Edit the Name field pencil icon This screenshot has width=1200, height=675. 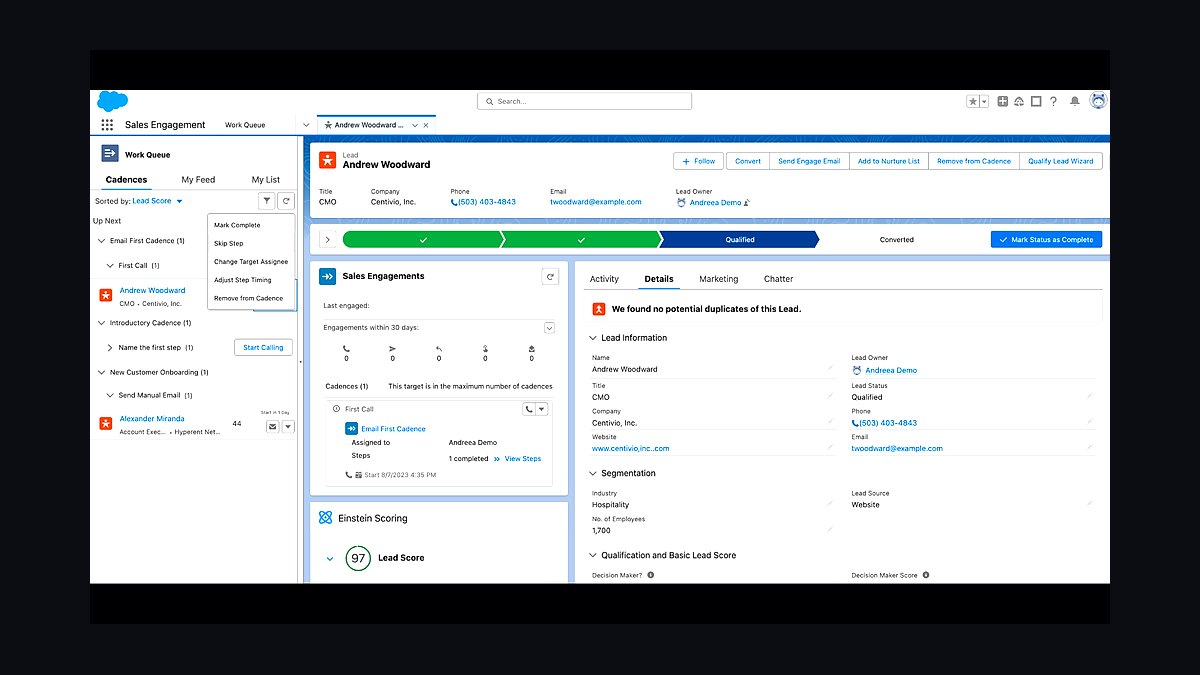click(x=830, y=369)
